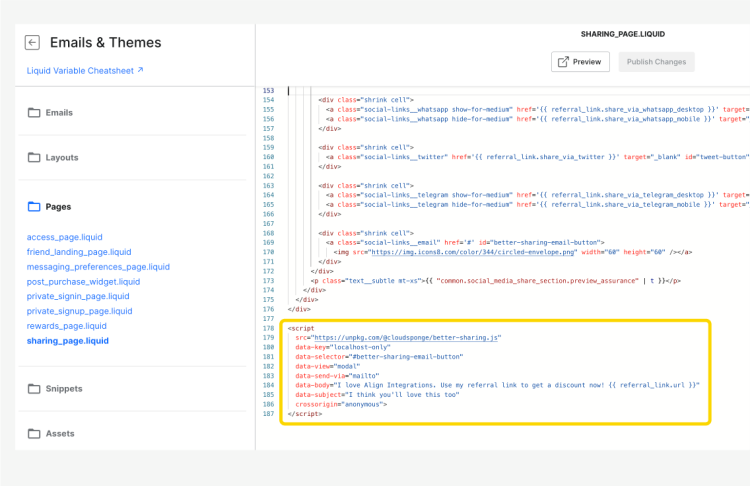Expand the Emails folder label
The width and height of the screenshot is (750, 486).
[59, 112]
